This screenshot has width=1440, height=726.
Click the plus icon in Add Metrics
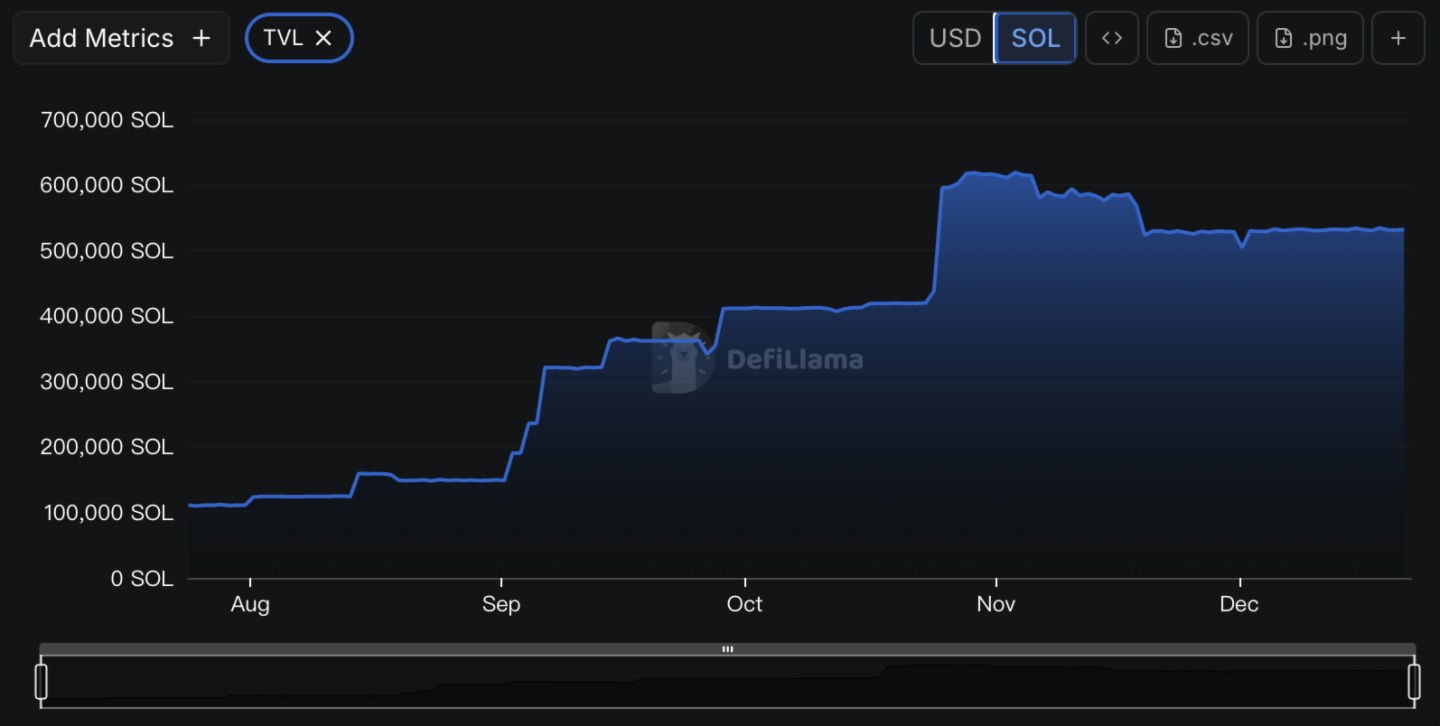(201, 38)
